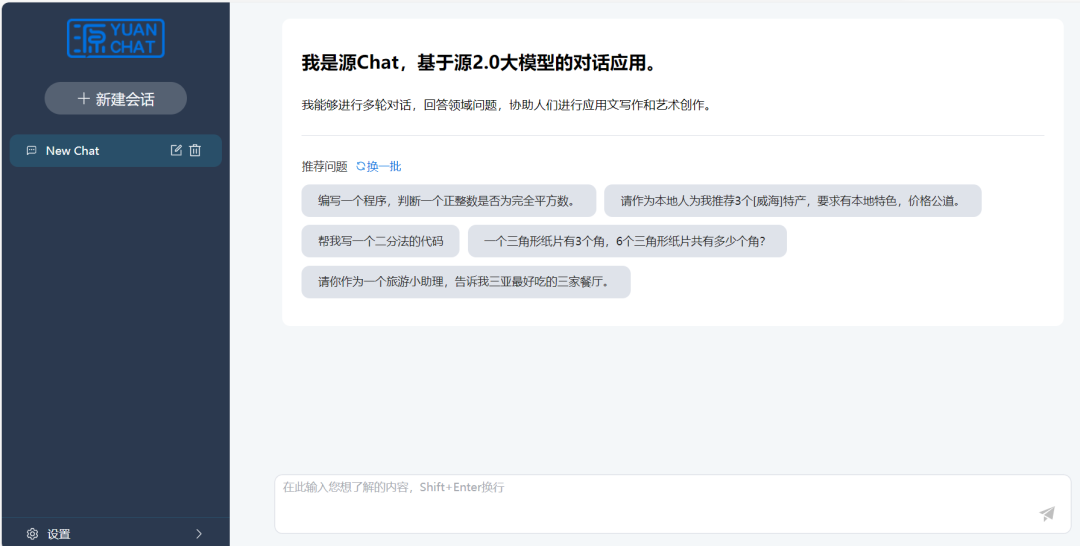Screen dimensions: 1080x546
Task: Pick the 威海 特产 recommendation question
Action: (792, 201)
